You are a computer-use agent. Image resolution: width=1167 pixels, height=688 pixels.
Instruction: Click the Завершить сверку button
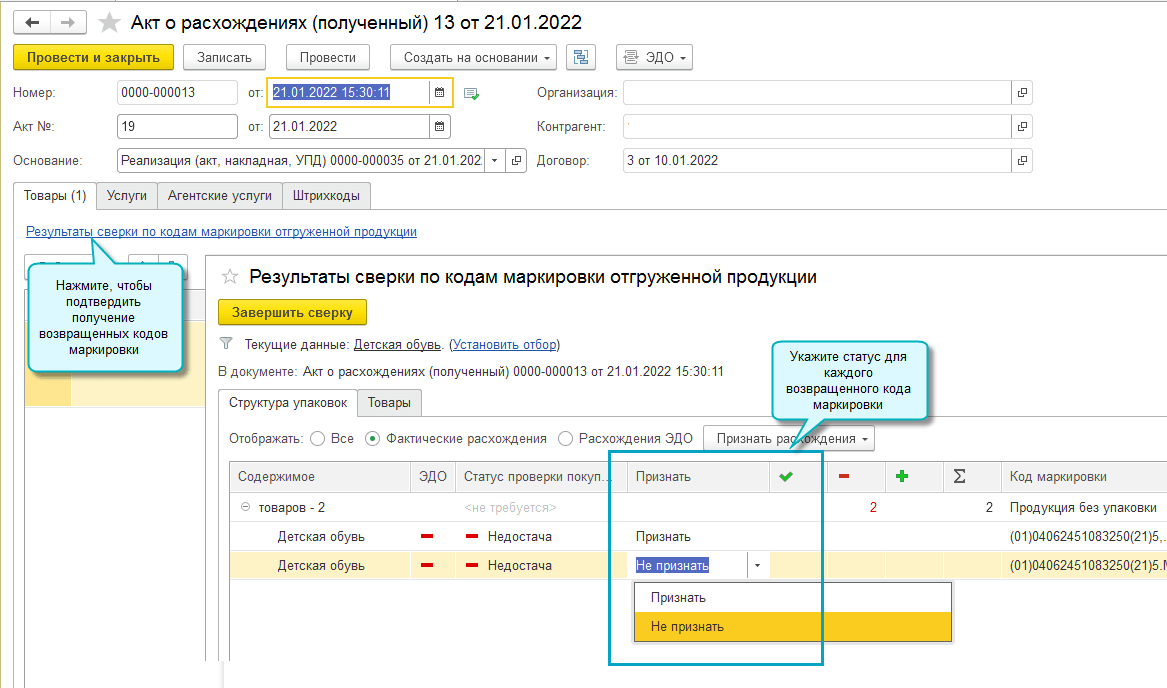coord(292,313)
